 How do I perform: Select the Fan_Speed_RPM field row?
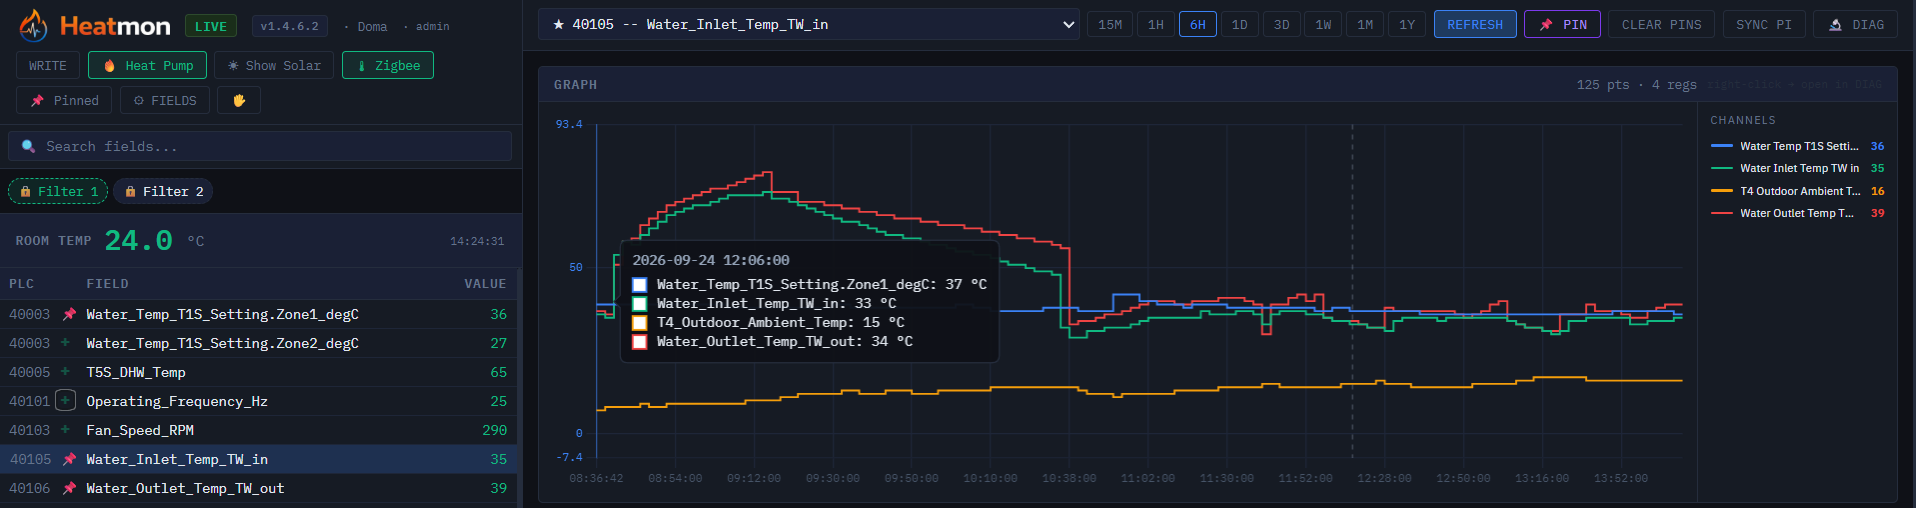click(258, 430)
